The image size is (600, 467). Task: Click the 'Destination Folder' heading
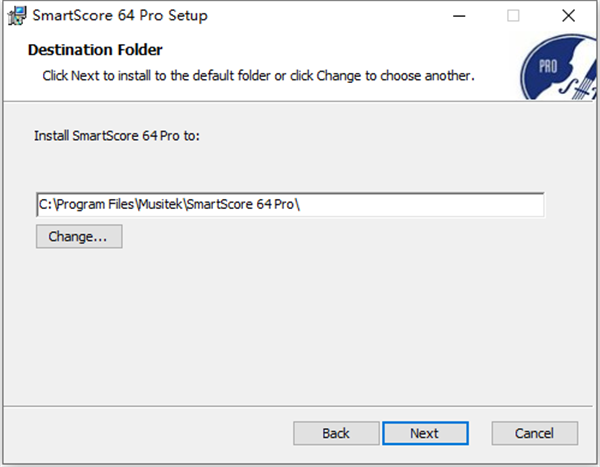pyautogui.click(x=95, y=50)
